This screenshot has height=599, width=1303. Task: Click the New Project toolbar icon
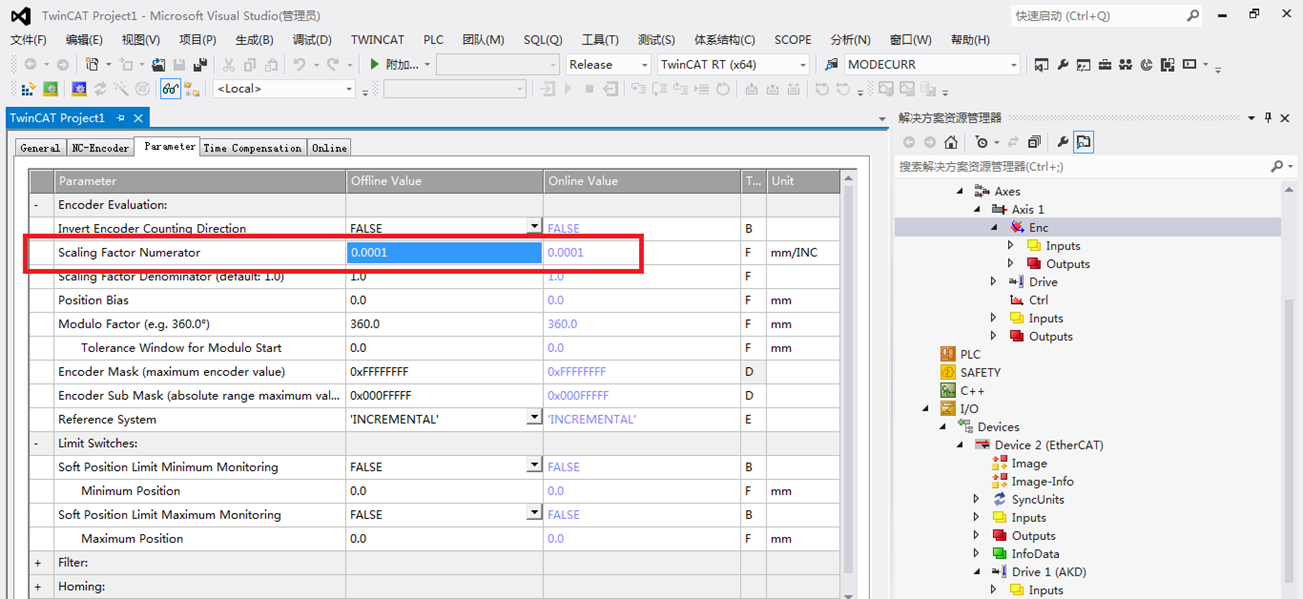pos(93,65)
